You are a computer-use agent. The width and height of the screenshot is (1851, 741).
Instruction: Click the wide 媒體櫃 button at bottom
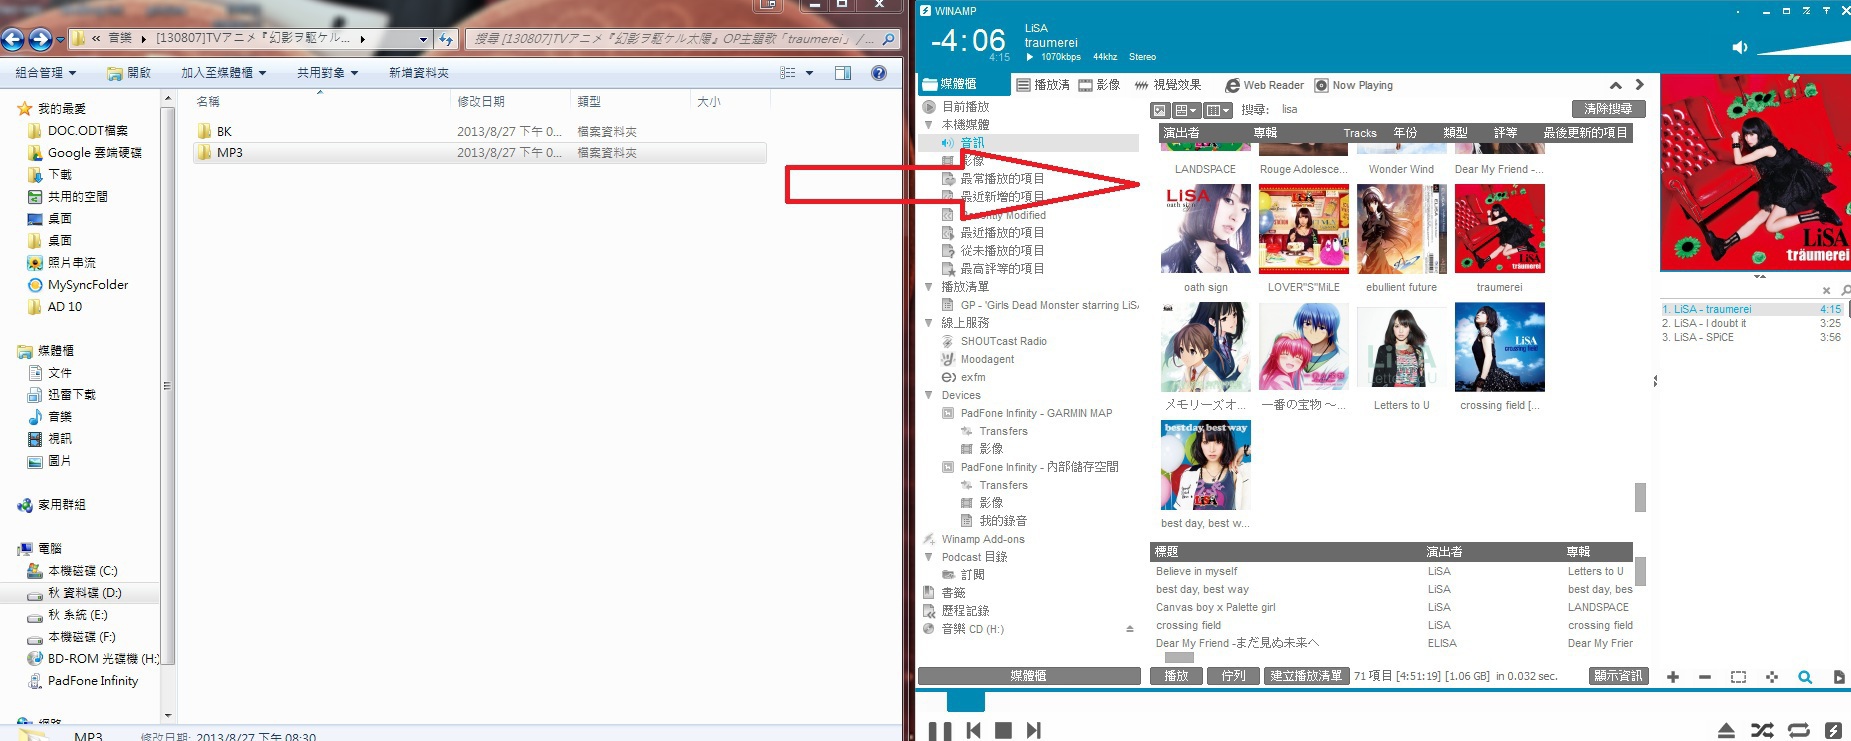1029,676
